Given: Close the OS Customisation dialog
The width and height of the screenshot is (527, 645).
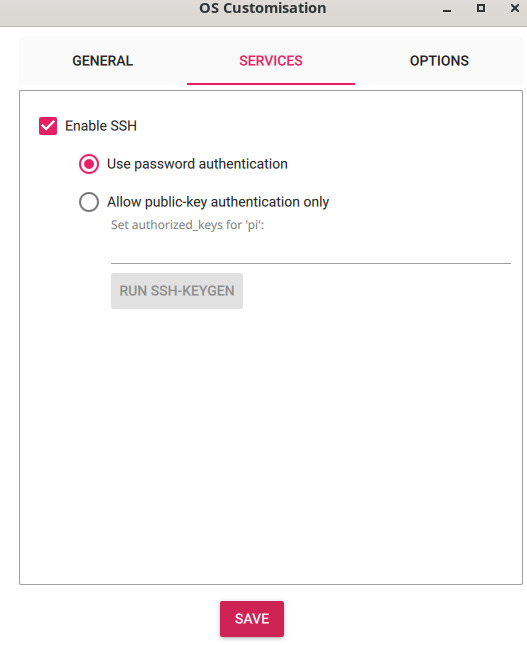Looking at the screenshot, I should (x=515, y=8).
